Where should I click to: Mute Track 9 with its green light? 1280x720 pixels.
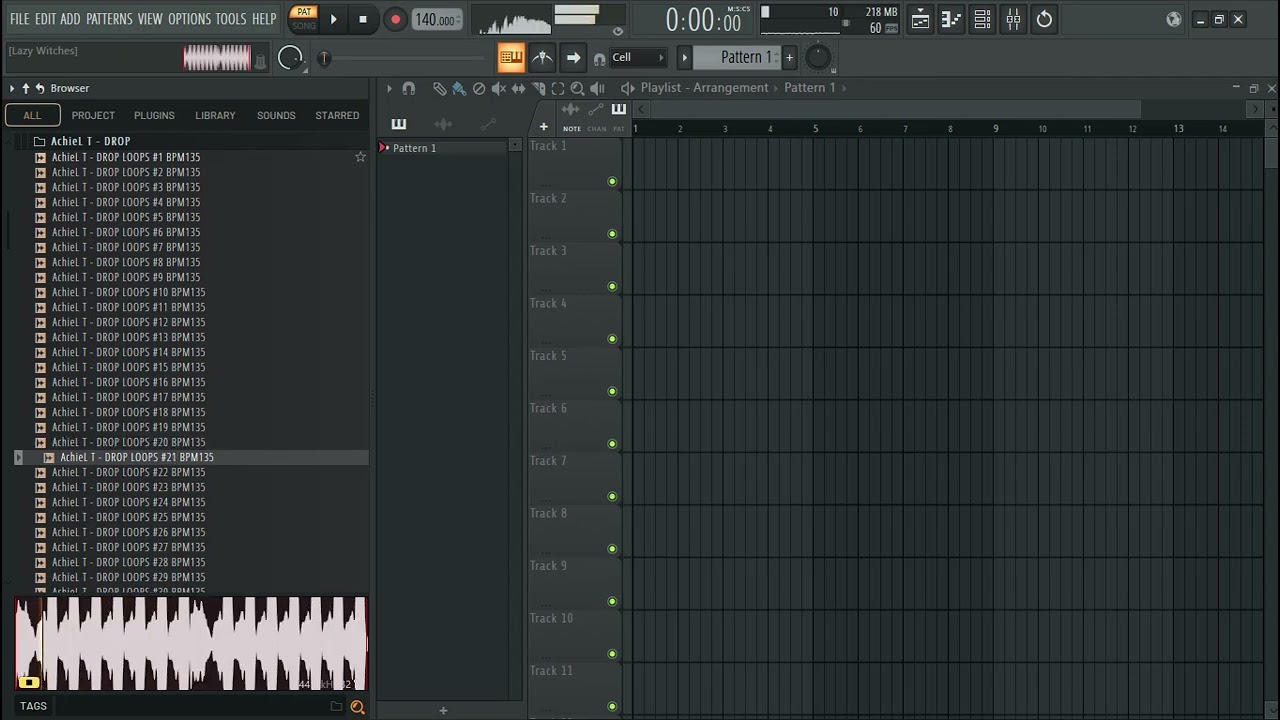[612, 601]
